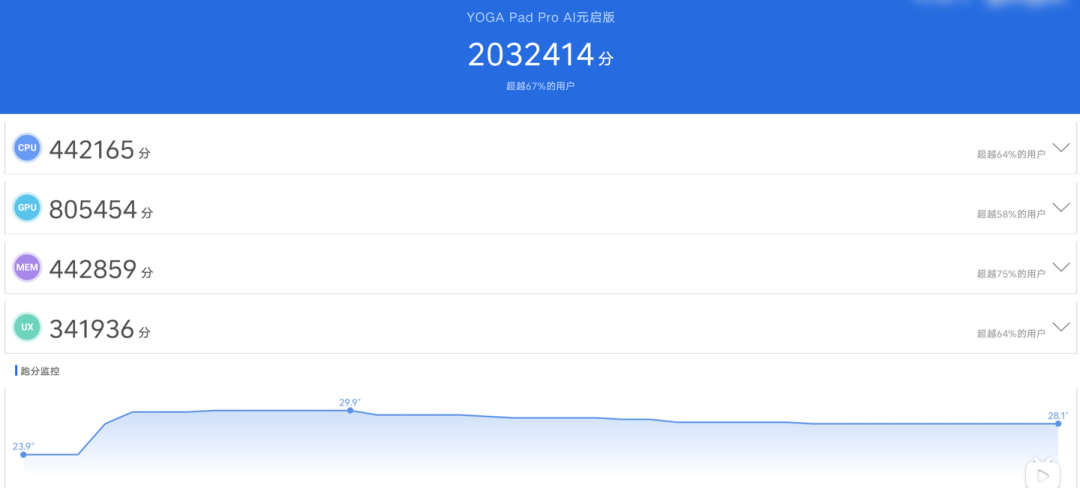Screen dimensions: 1080x488
Task: Open the UX 341936 score row
Action: [x=540, y=328]
